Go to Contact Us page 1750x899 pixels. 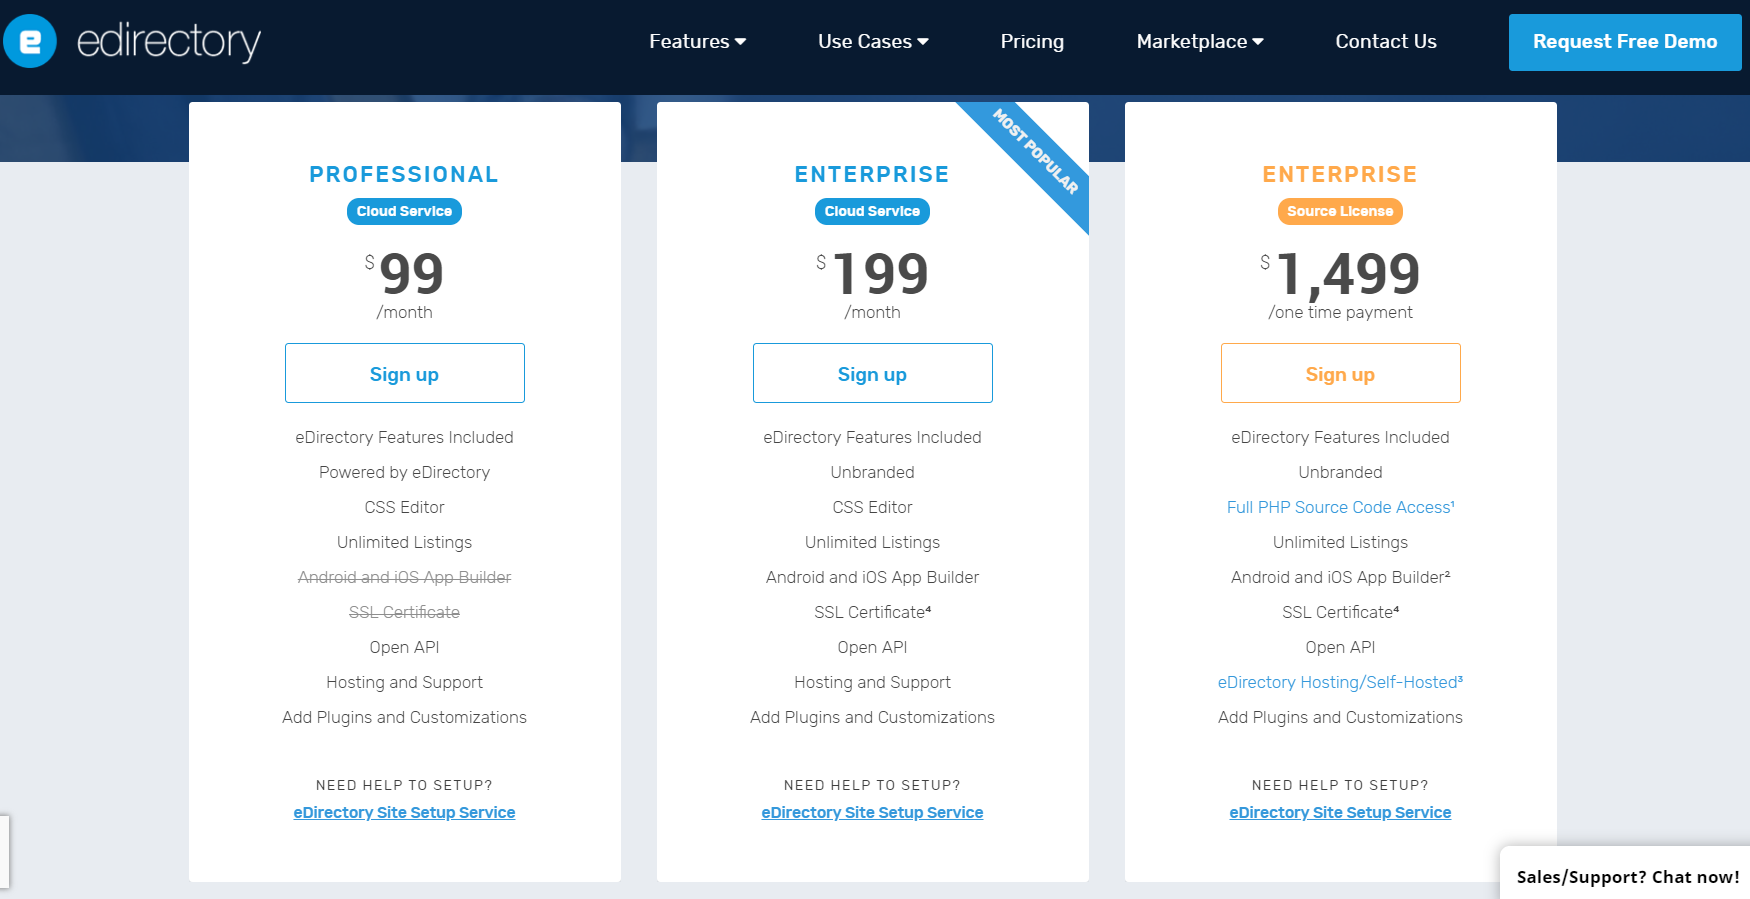coord(1386,42)
